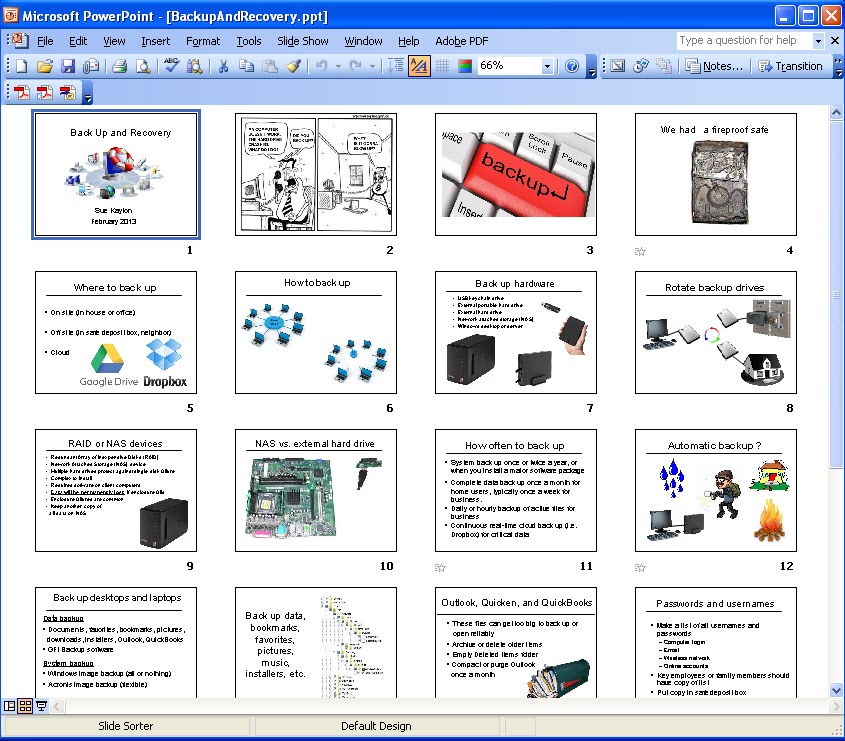Viewport: 845px width, 741px height.
Task: Open the View menu
Action: tap(114, 41)
